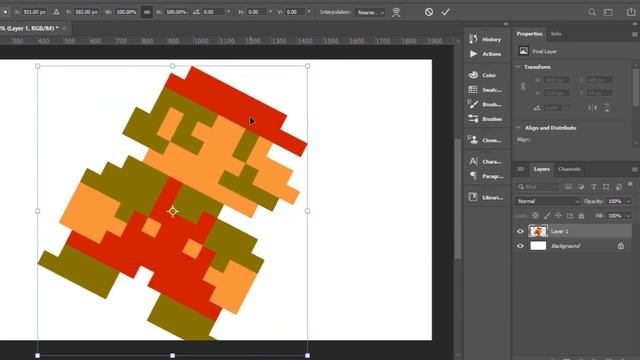Image resolution: width=640 pixels, height=360 pixels.
Task: Toggle the maintain aspect ratio link icon
Action: [x=147, y=12]
